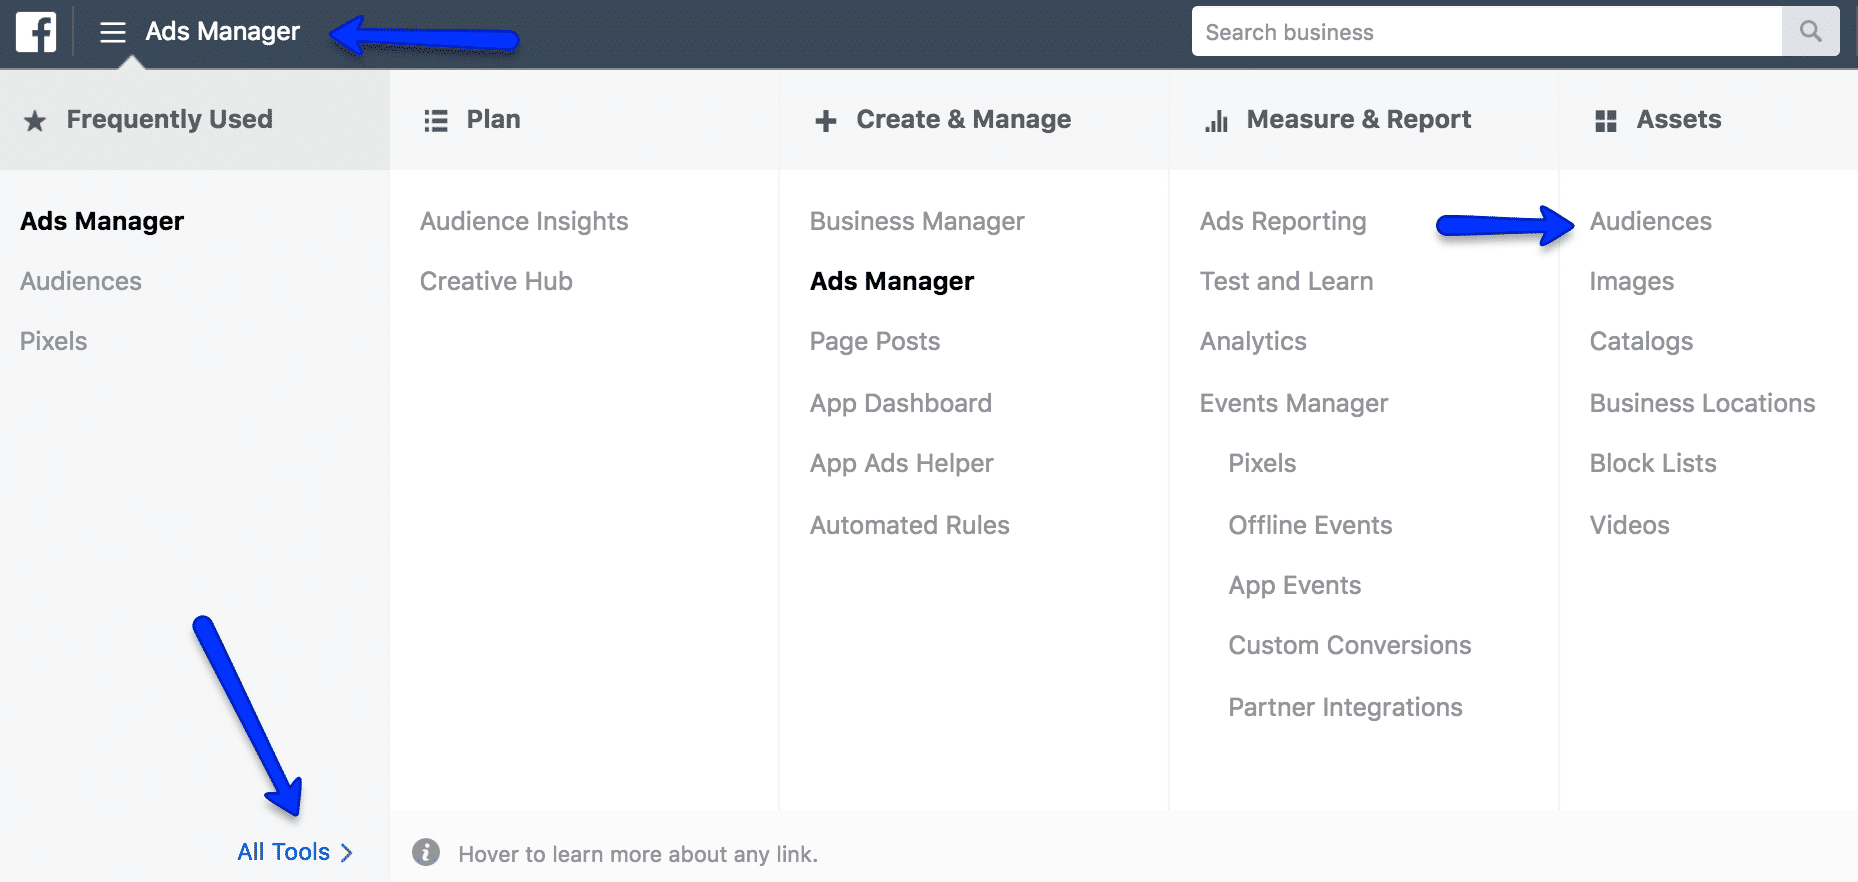
Task: Click the Create & Manage plus icon
Action: (825, 121)
